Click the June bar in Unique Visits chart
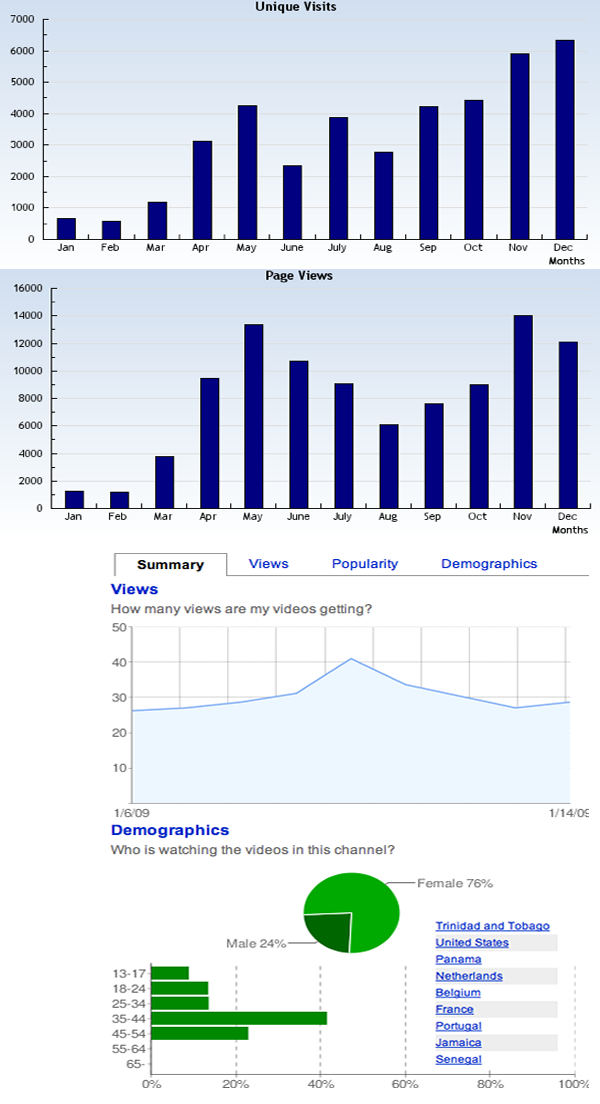 pos(292,203)
